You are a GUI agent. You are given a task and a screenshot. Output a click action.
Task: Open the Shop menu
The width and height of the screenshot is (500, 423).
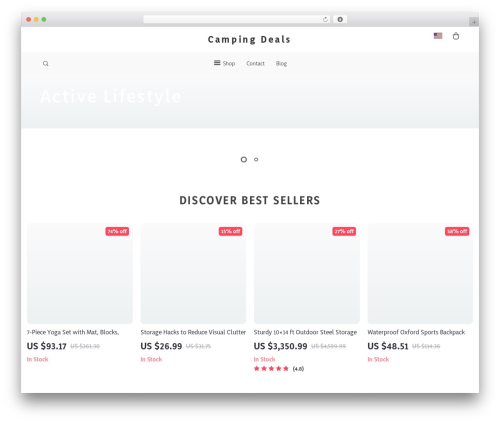(229, 63)
